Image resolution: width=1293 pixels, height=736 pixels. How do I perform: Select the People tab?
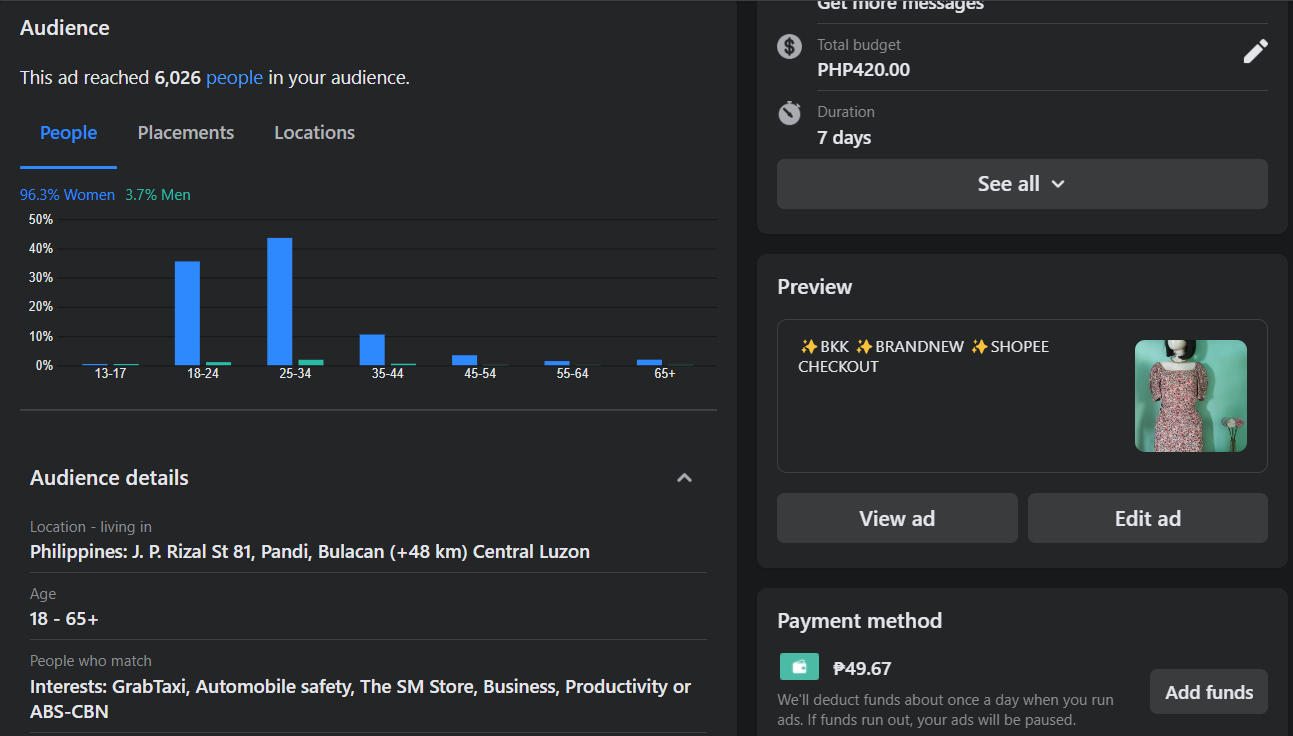[68, 133]
